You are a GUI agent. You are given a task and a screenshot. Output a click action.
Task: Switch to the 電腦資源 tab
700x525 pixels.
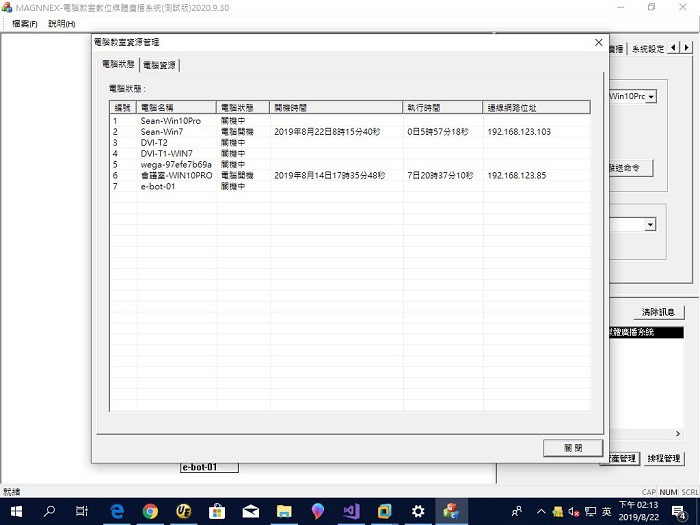pos(160,65)
